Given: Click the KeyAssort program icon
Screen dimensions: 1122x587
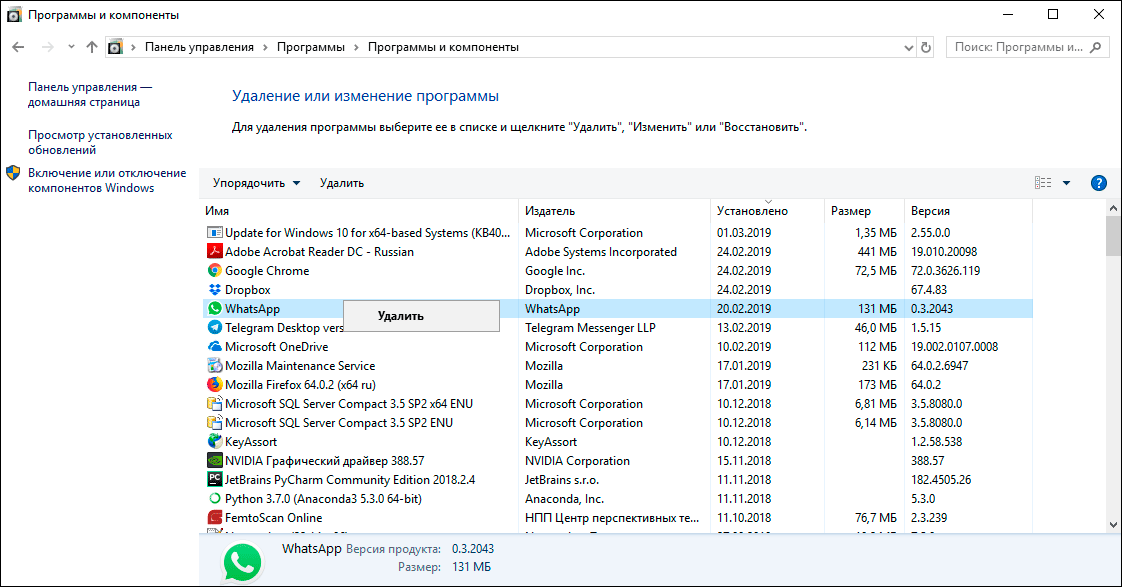Looking at the screenshot, I should (215, 441).
